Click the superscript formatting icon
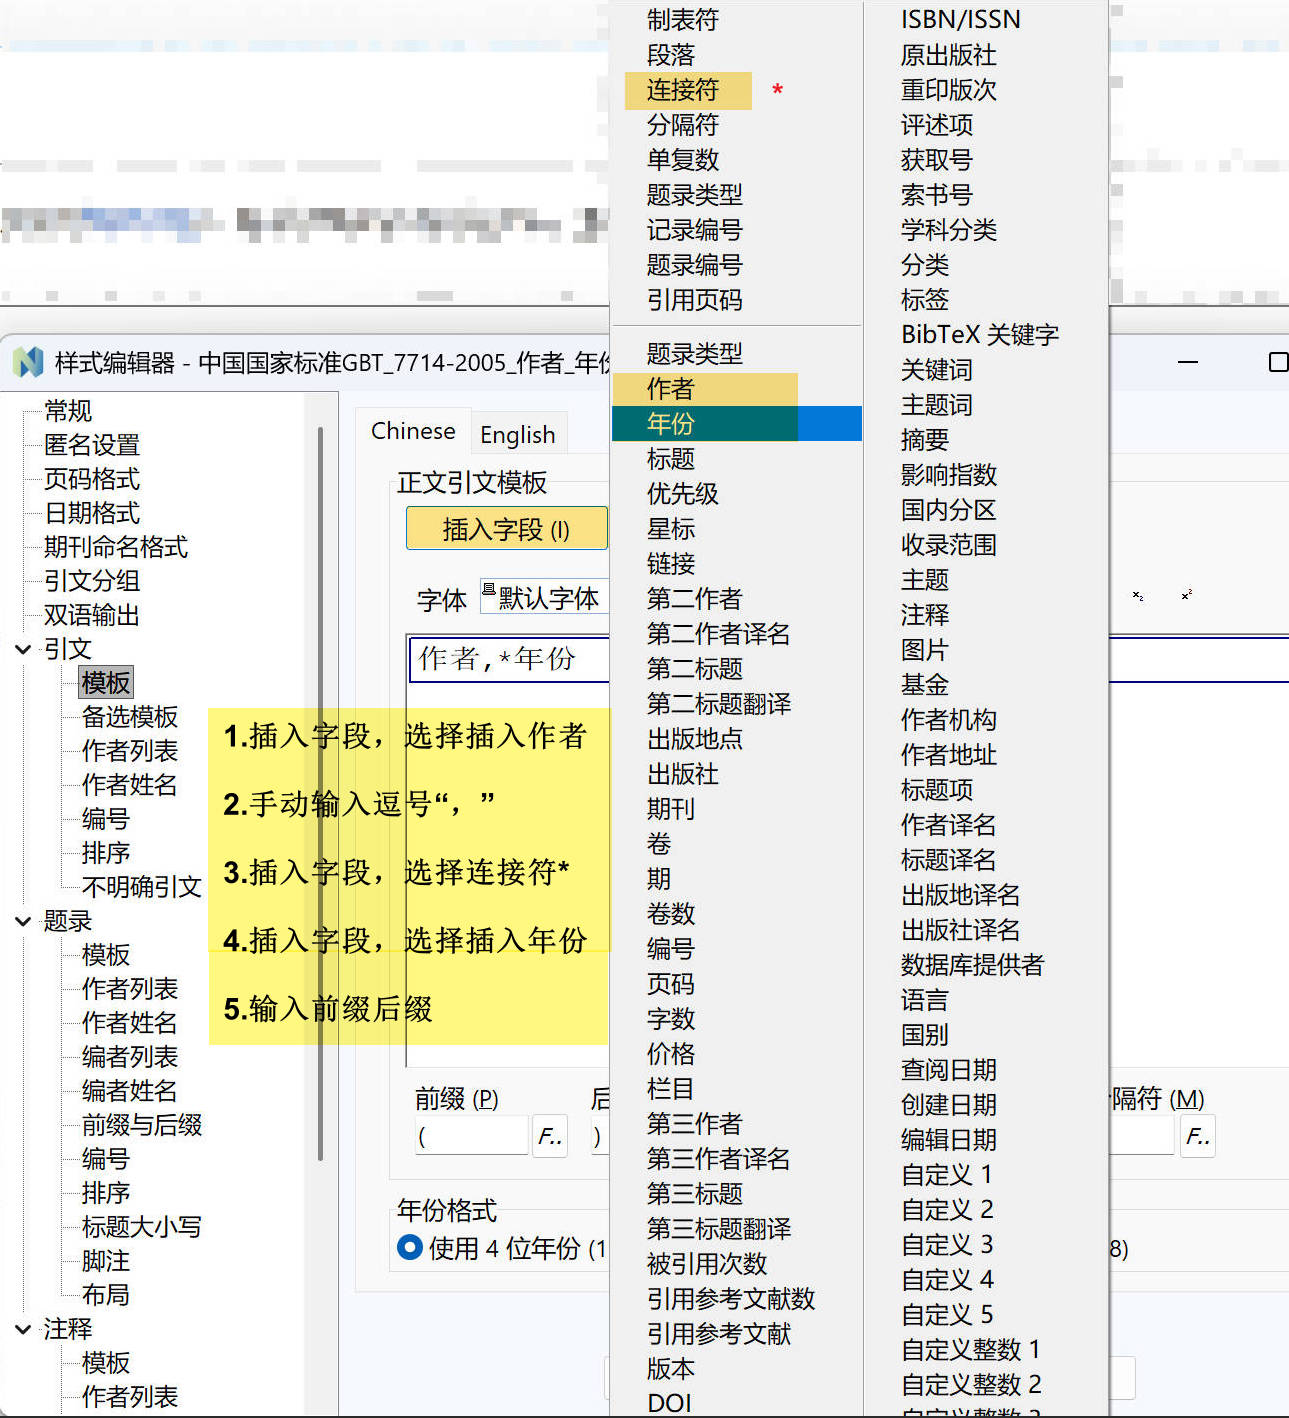 pyautogui.click(x=1187, y=596)
